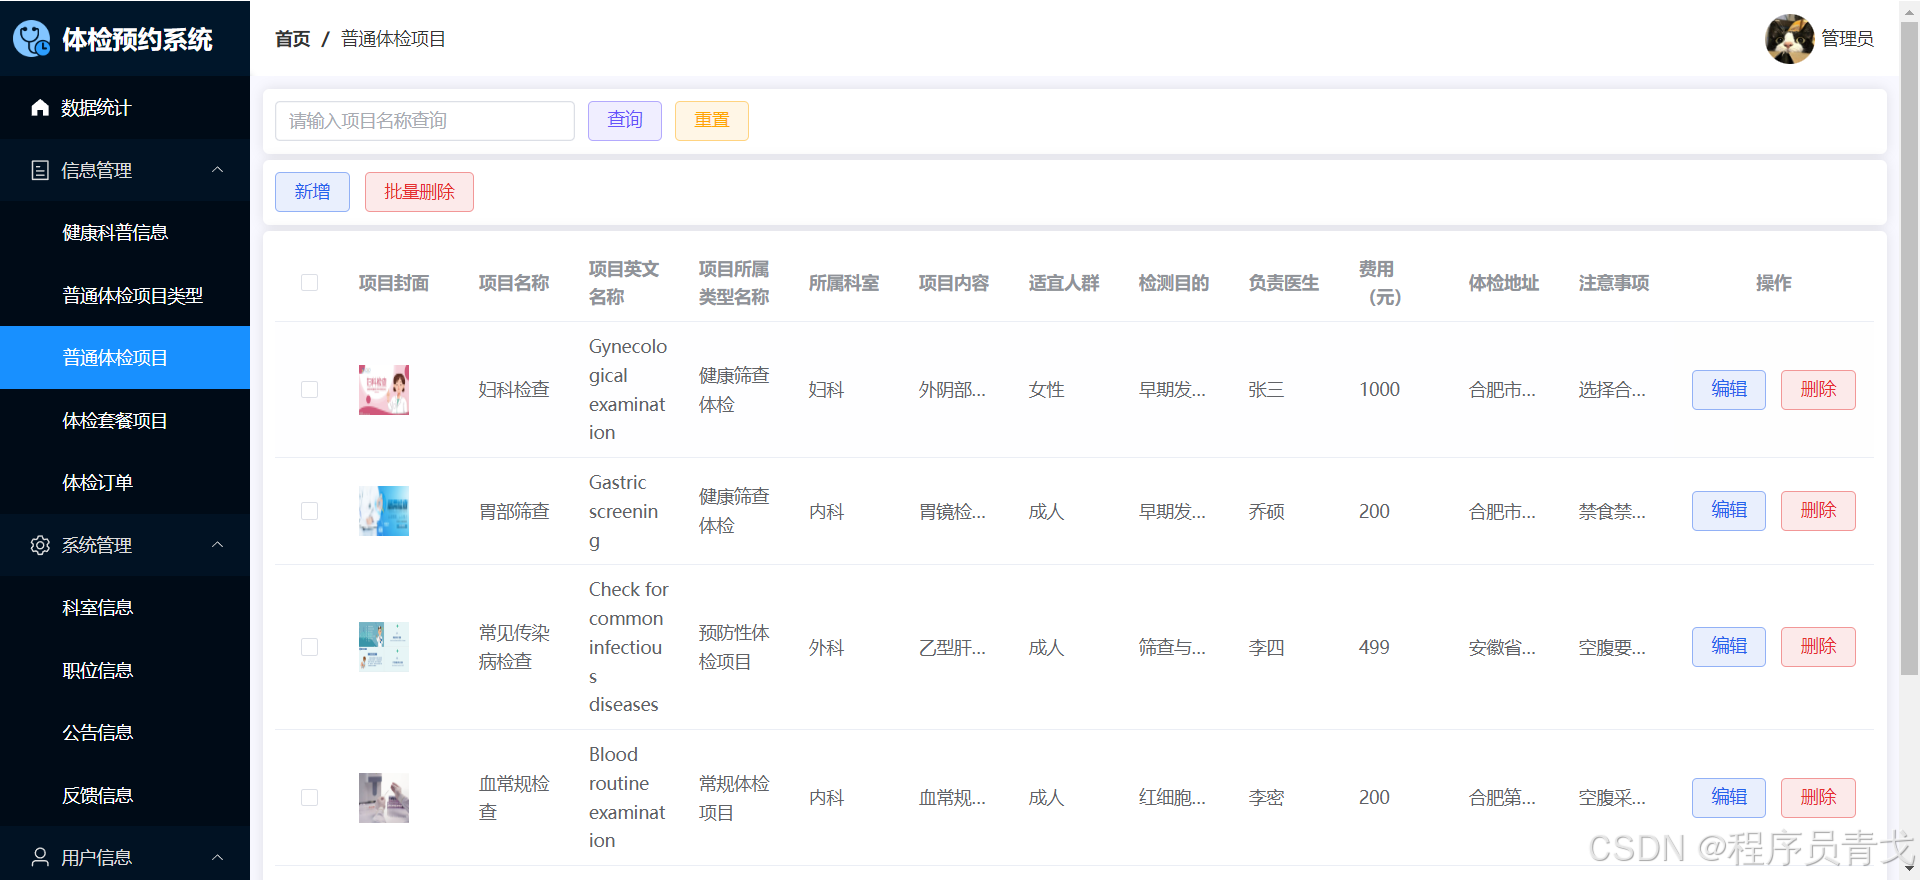Open cover thumbnail of 胃部筛查

pyautogui.click(x=384, y=511)
